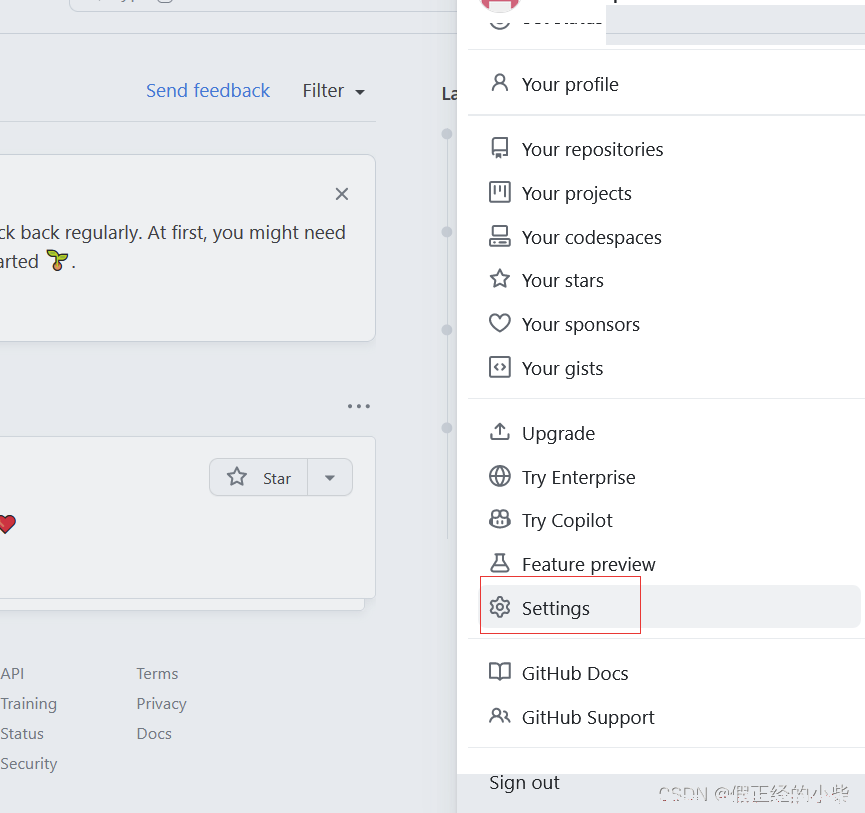Click the star icon beside Your stars
Image resolution: width=865 pixels, height=813 pixels.
click(499, 280)
